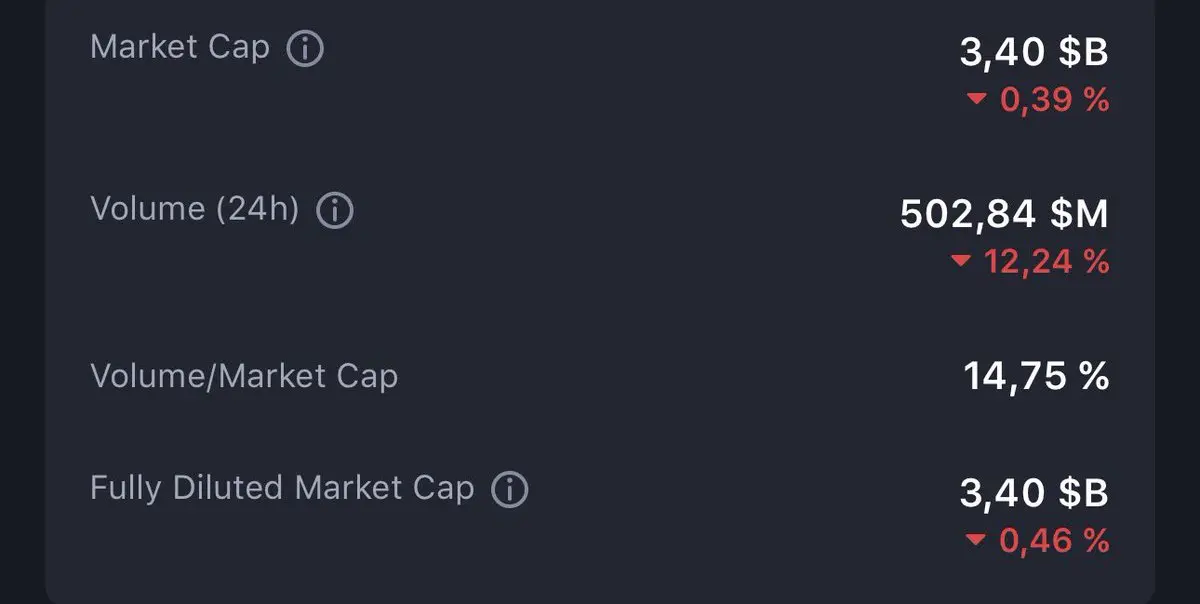Click the 502,84 $M volume value

coord(1004,214)
